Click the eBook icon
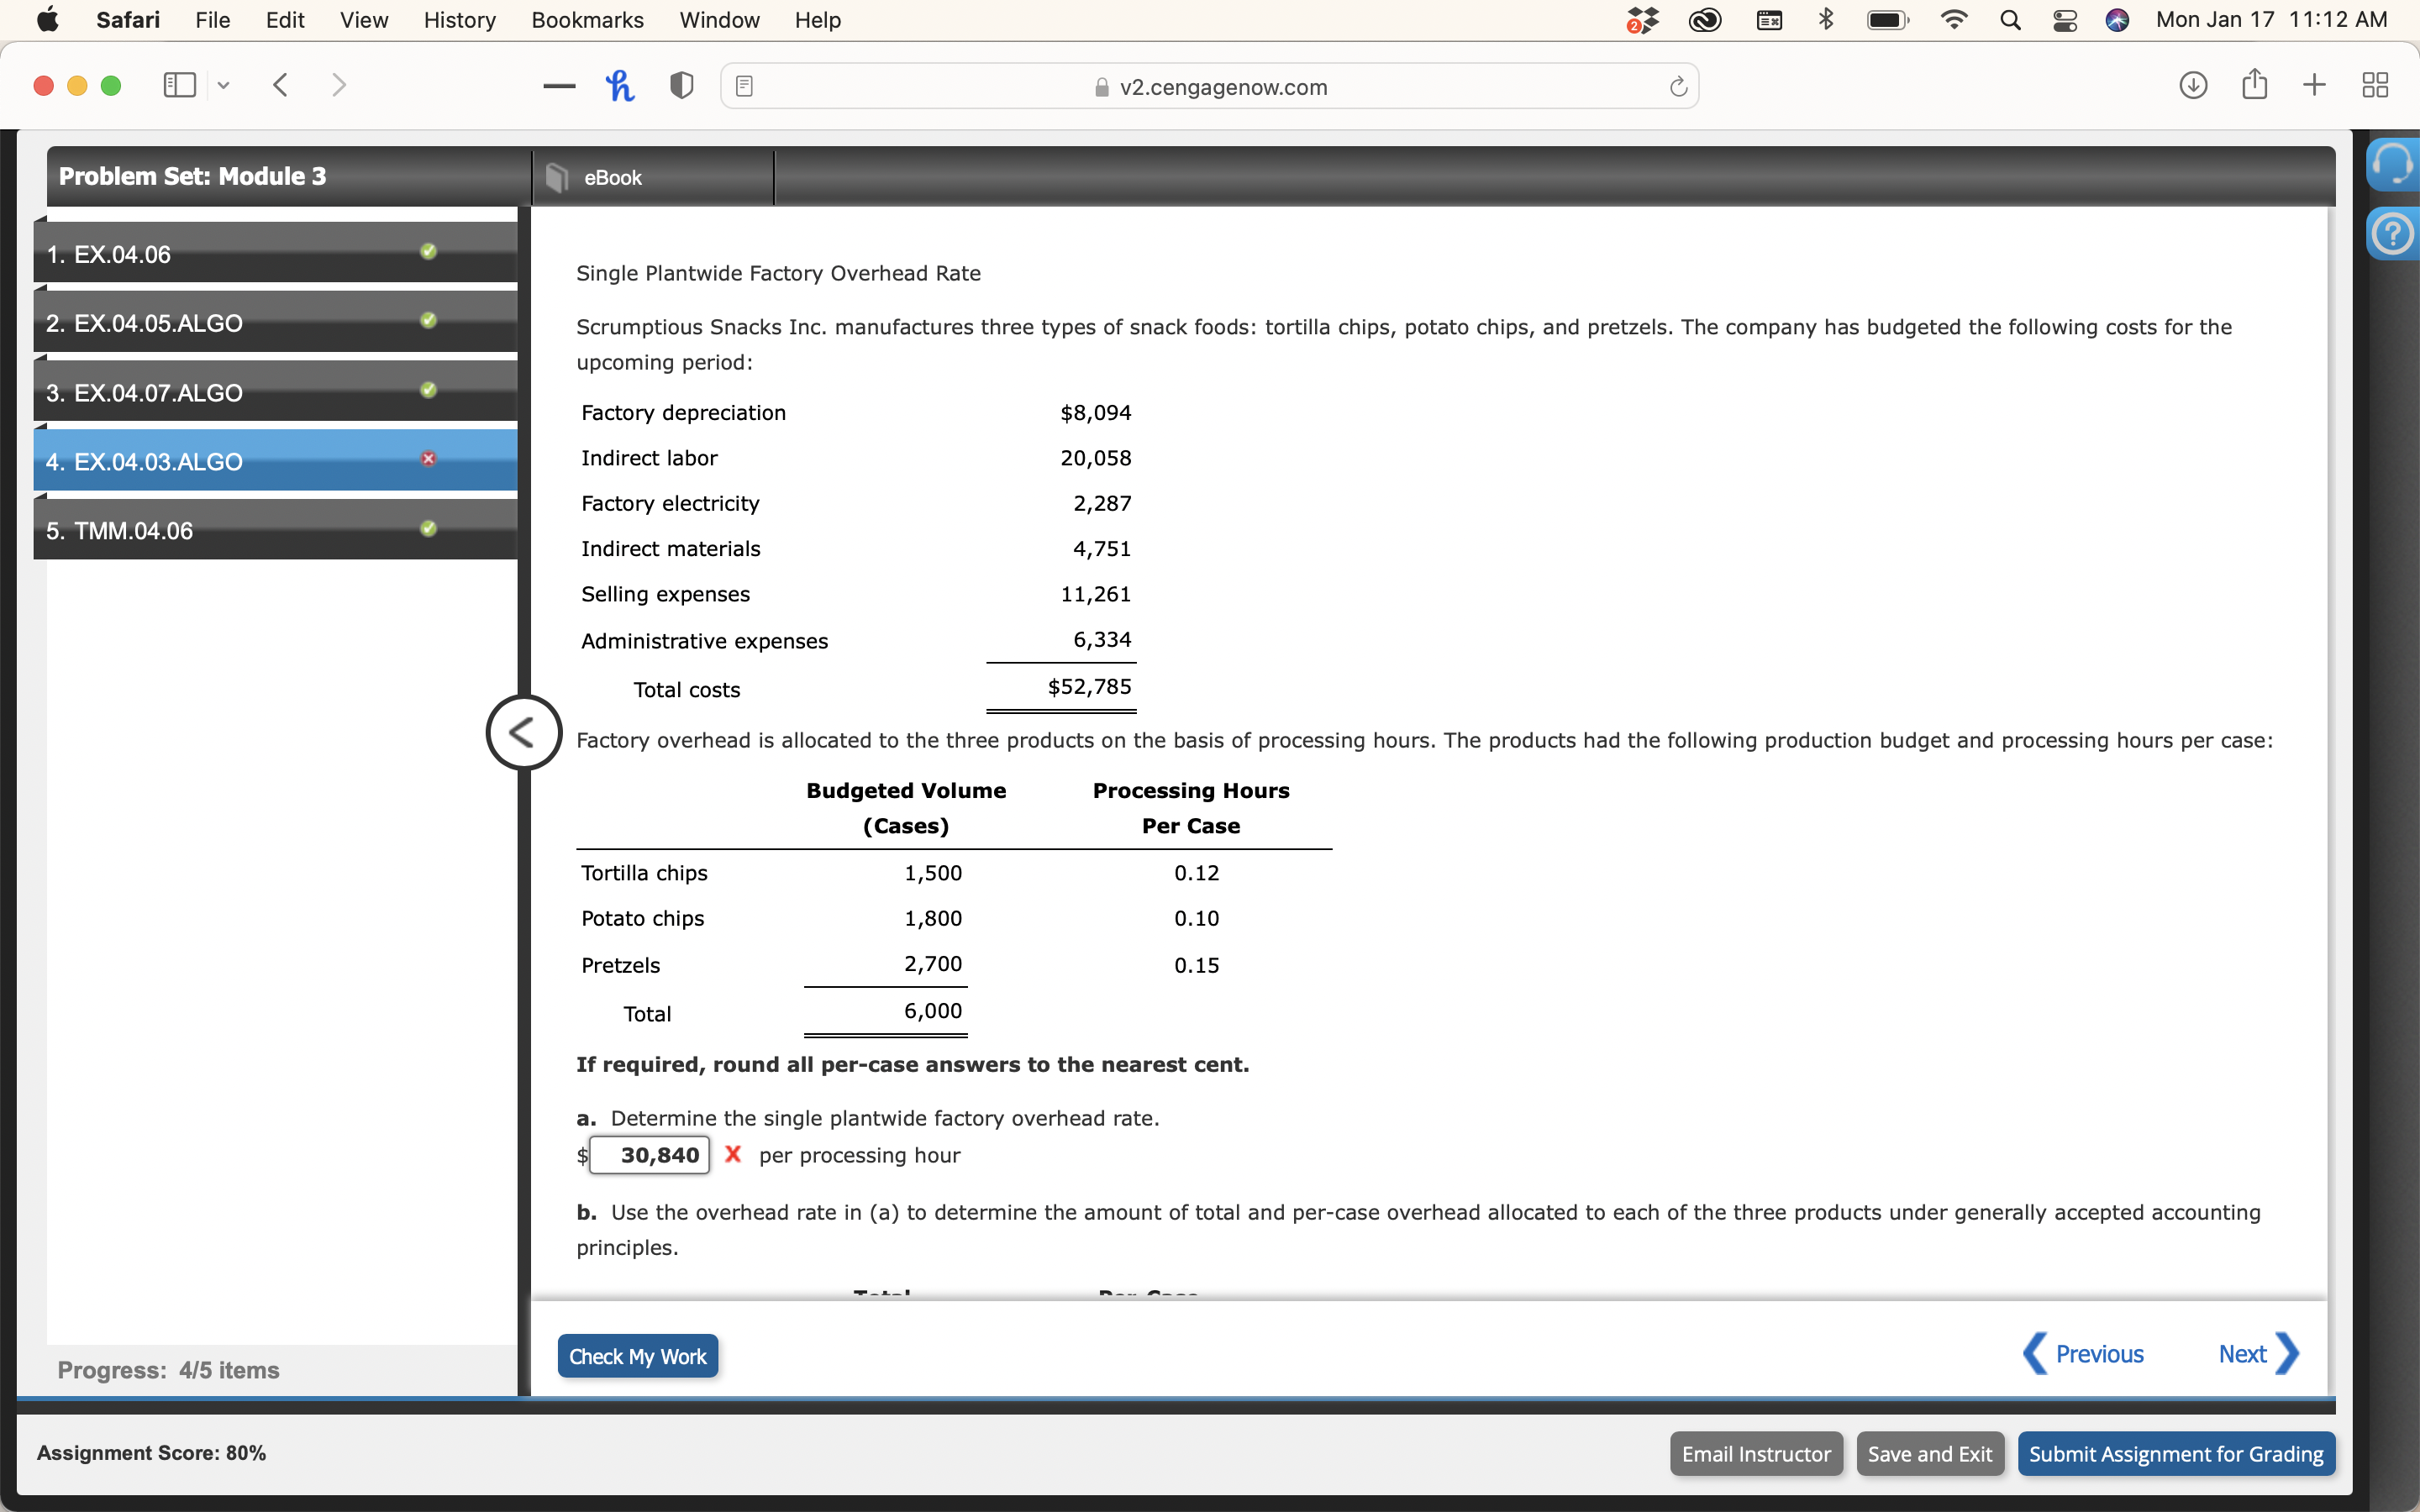The width and height of the screenshot is (2420, 1512). (559, 177)
